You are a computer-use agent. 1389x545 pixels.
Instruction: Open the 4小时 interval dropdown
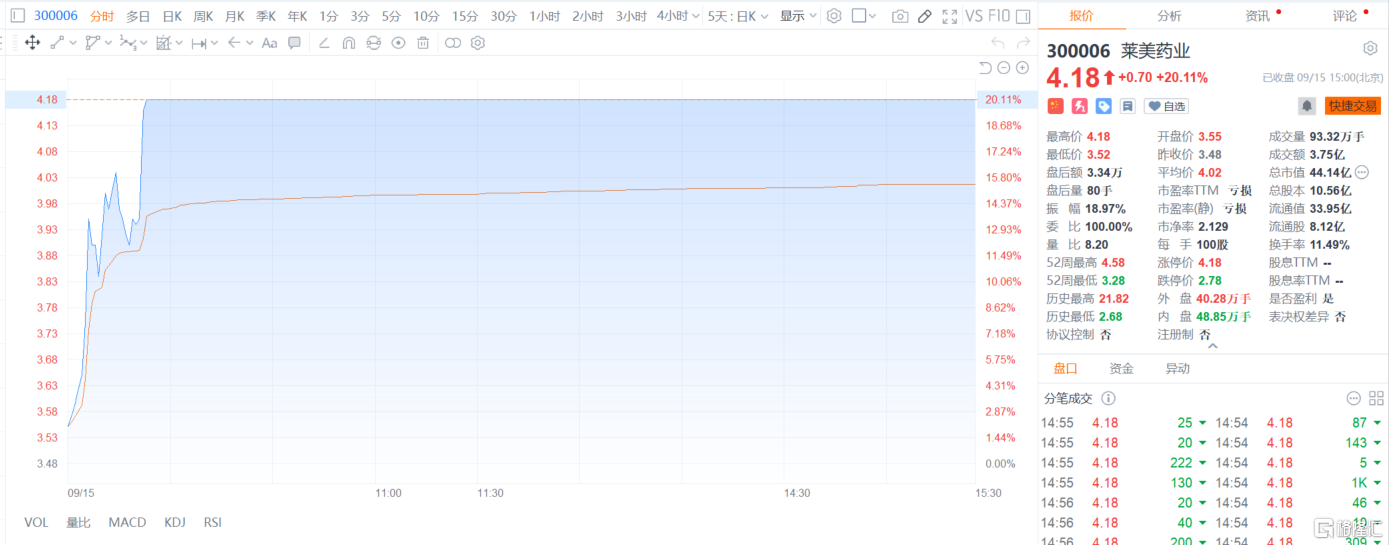(x=676, y=16)
